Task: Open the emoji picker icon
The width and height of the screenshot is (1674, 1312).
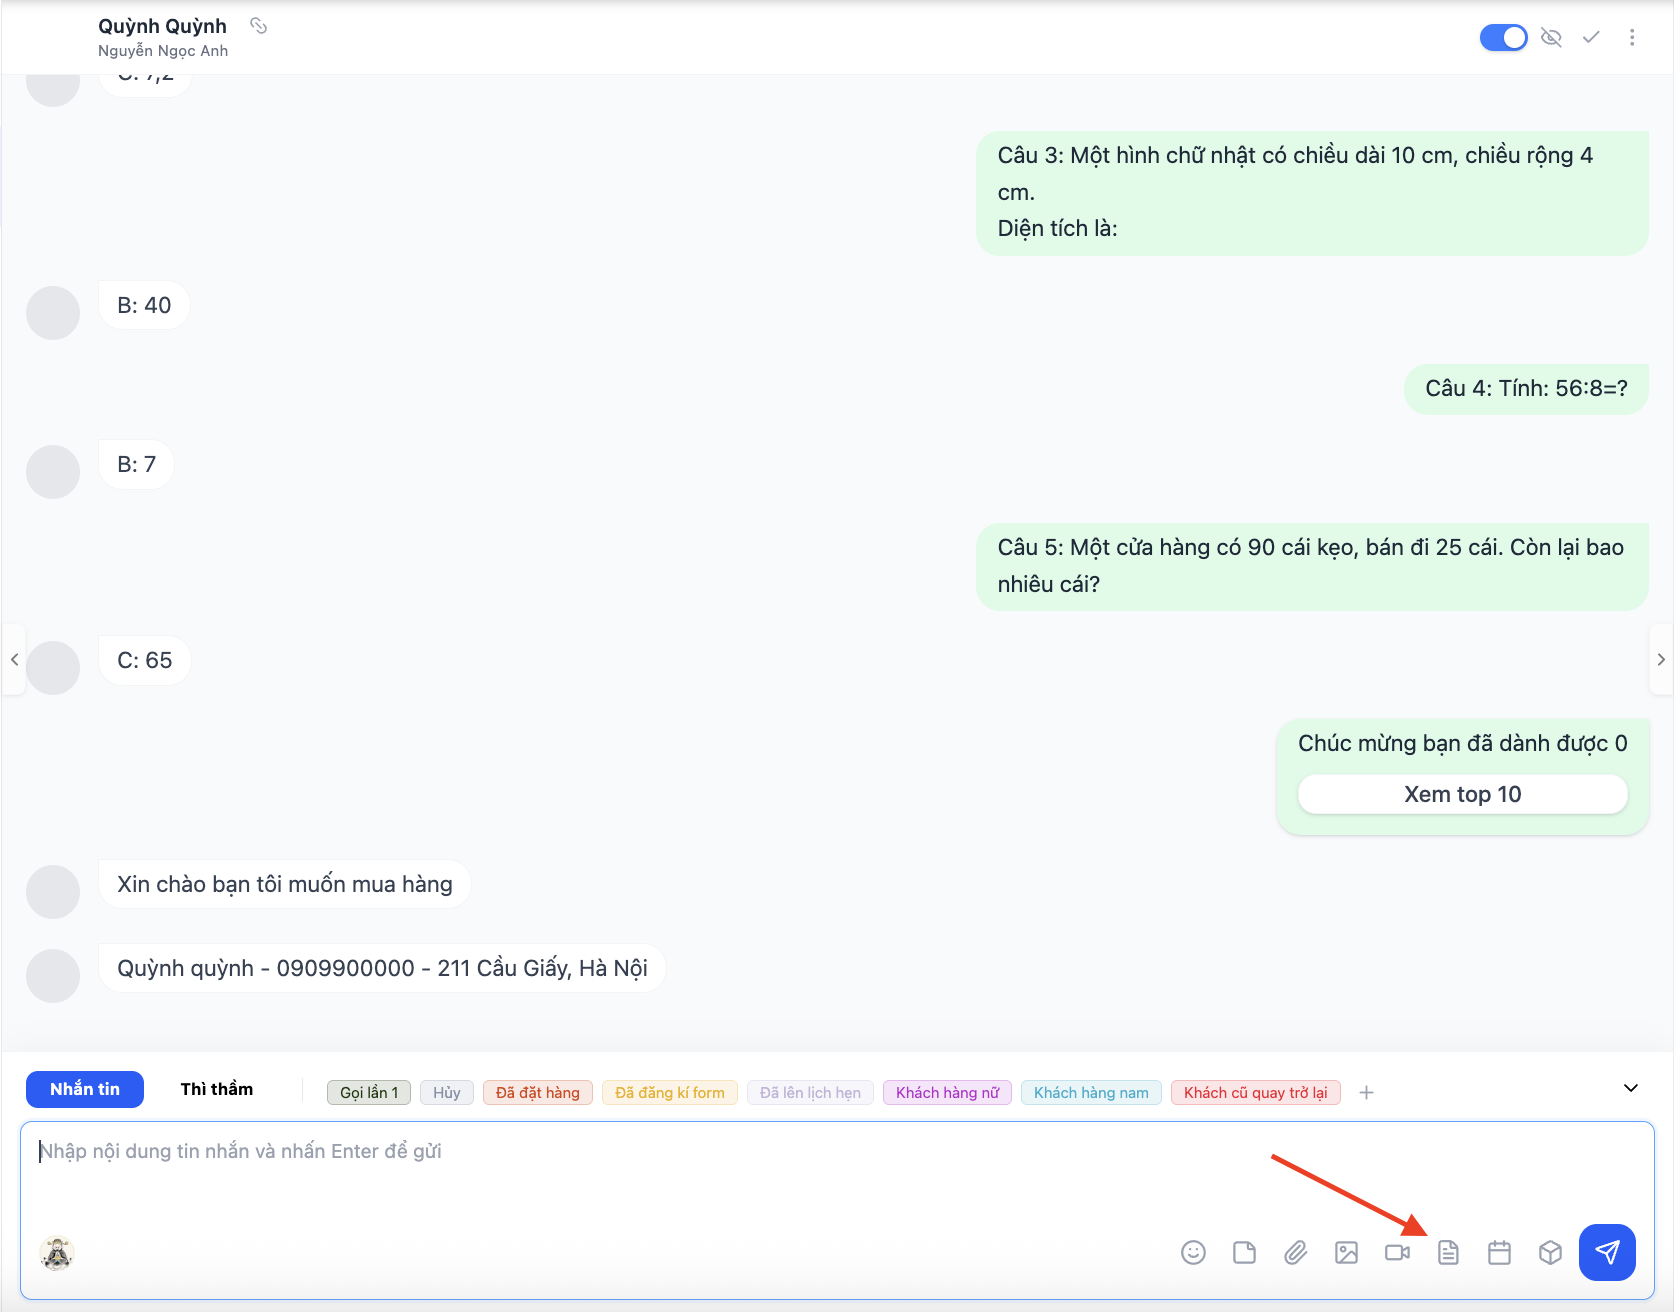Action: pyautogui.click(x=1193, y=1252)
